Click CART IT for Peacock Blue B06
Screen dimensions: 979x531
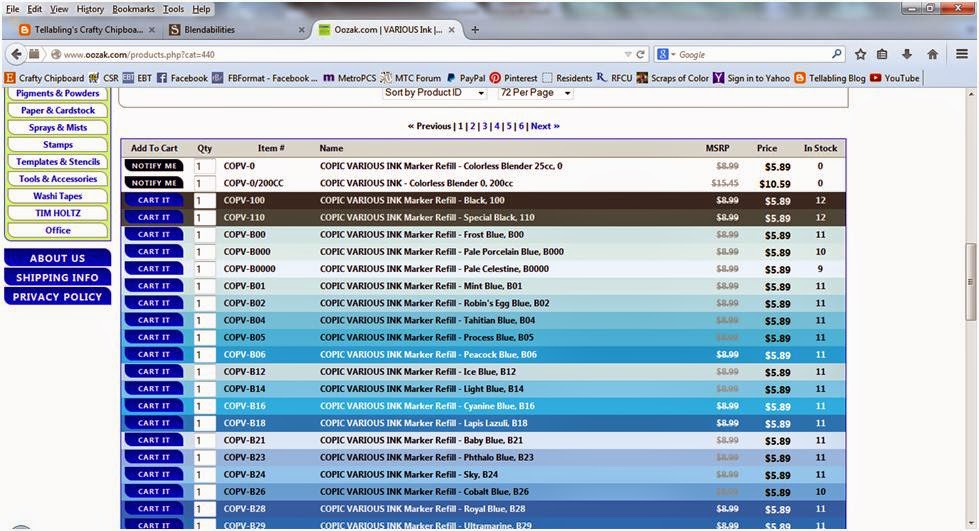(x=154, y=355)
